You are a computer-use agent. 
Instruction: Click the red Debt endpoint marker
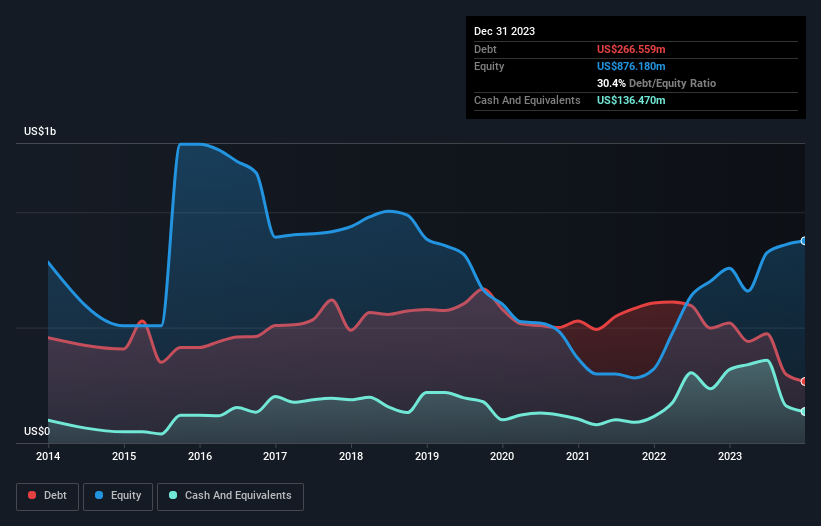pos(804,382)
